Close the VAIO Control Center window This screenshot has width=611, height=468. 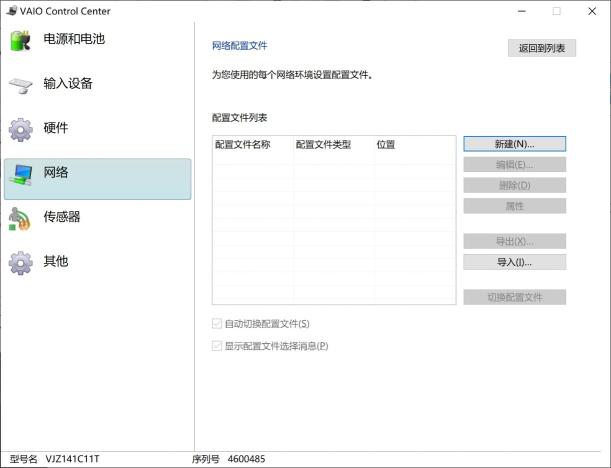click(592, 11)
